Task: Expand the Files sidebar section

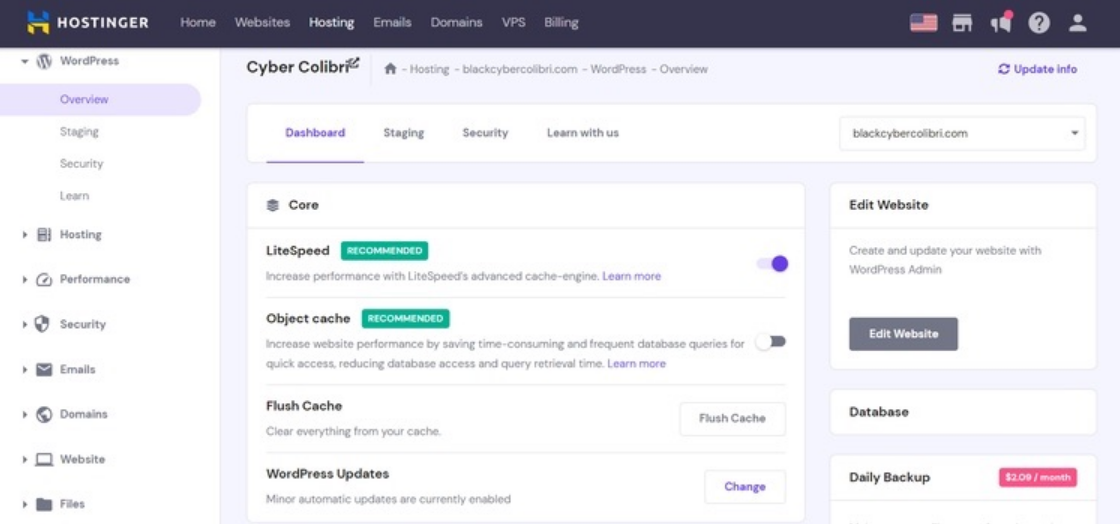Action: 25,505
